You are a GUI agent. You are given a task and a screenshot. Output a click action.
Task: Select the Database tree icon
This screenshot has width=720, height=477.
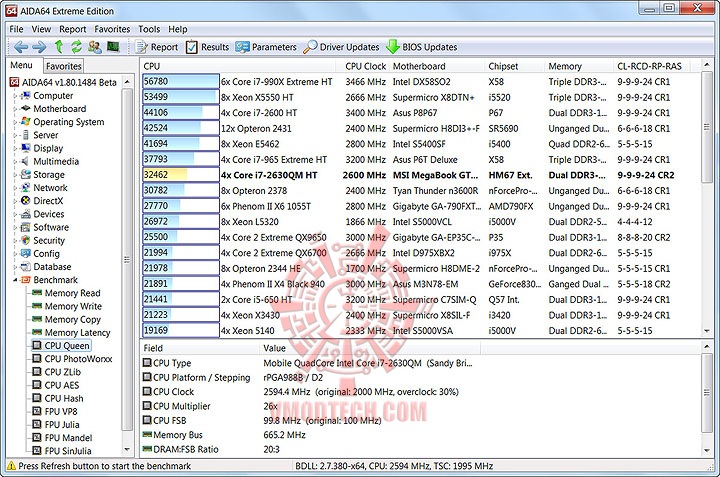[26, 267]
